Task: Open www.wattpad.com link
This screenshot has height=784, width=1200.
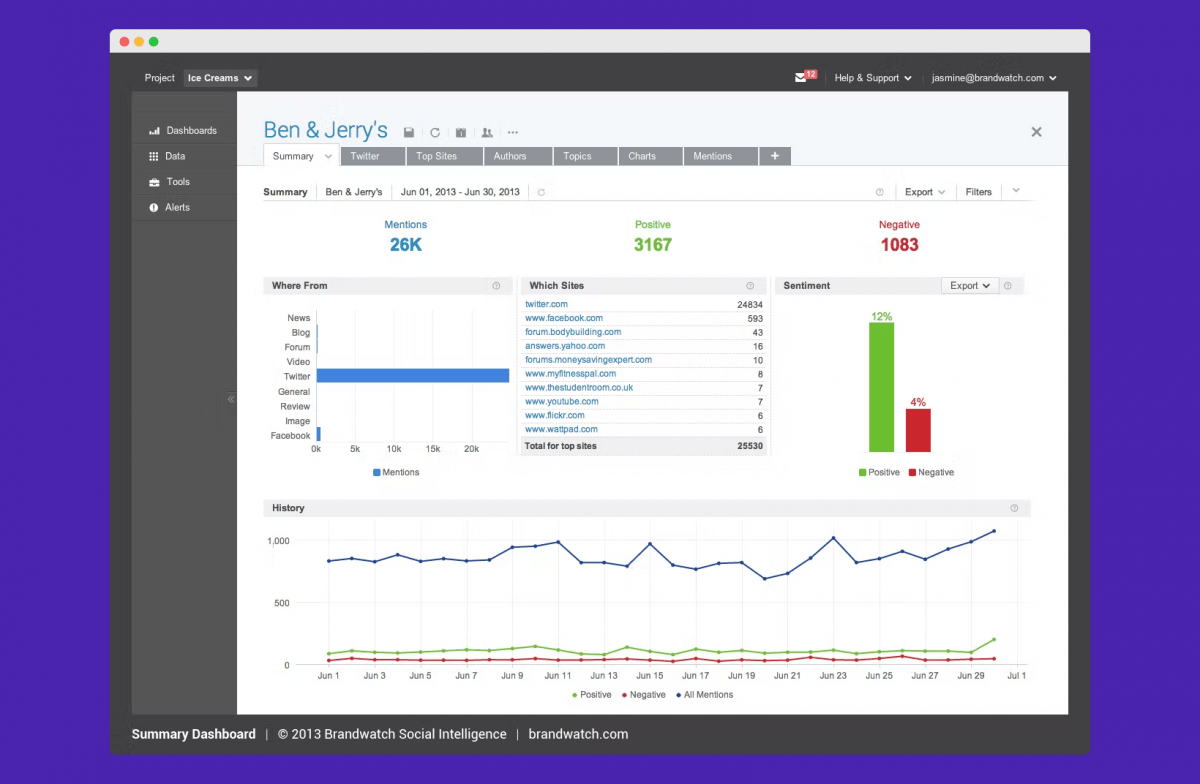Action: (562, 430)
